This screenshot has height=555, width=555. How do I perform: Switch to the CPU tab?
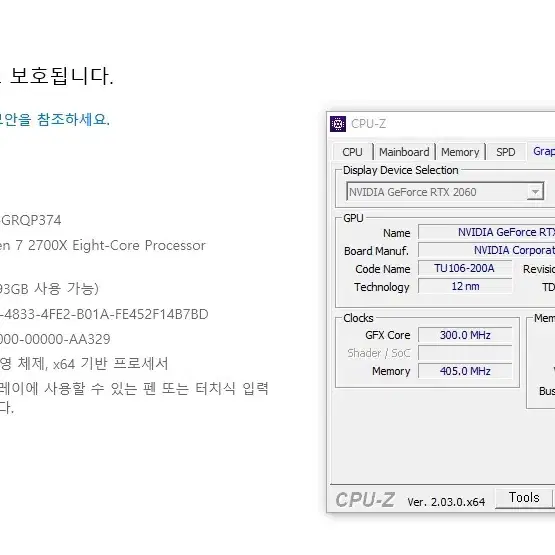pyautogui.click(x=352, y=152)
